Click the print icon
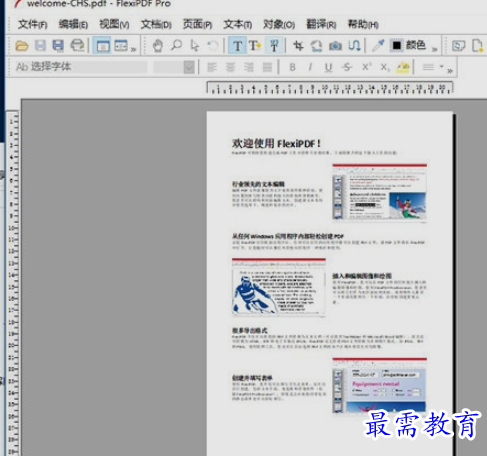 point(77,45)
